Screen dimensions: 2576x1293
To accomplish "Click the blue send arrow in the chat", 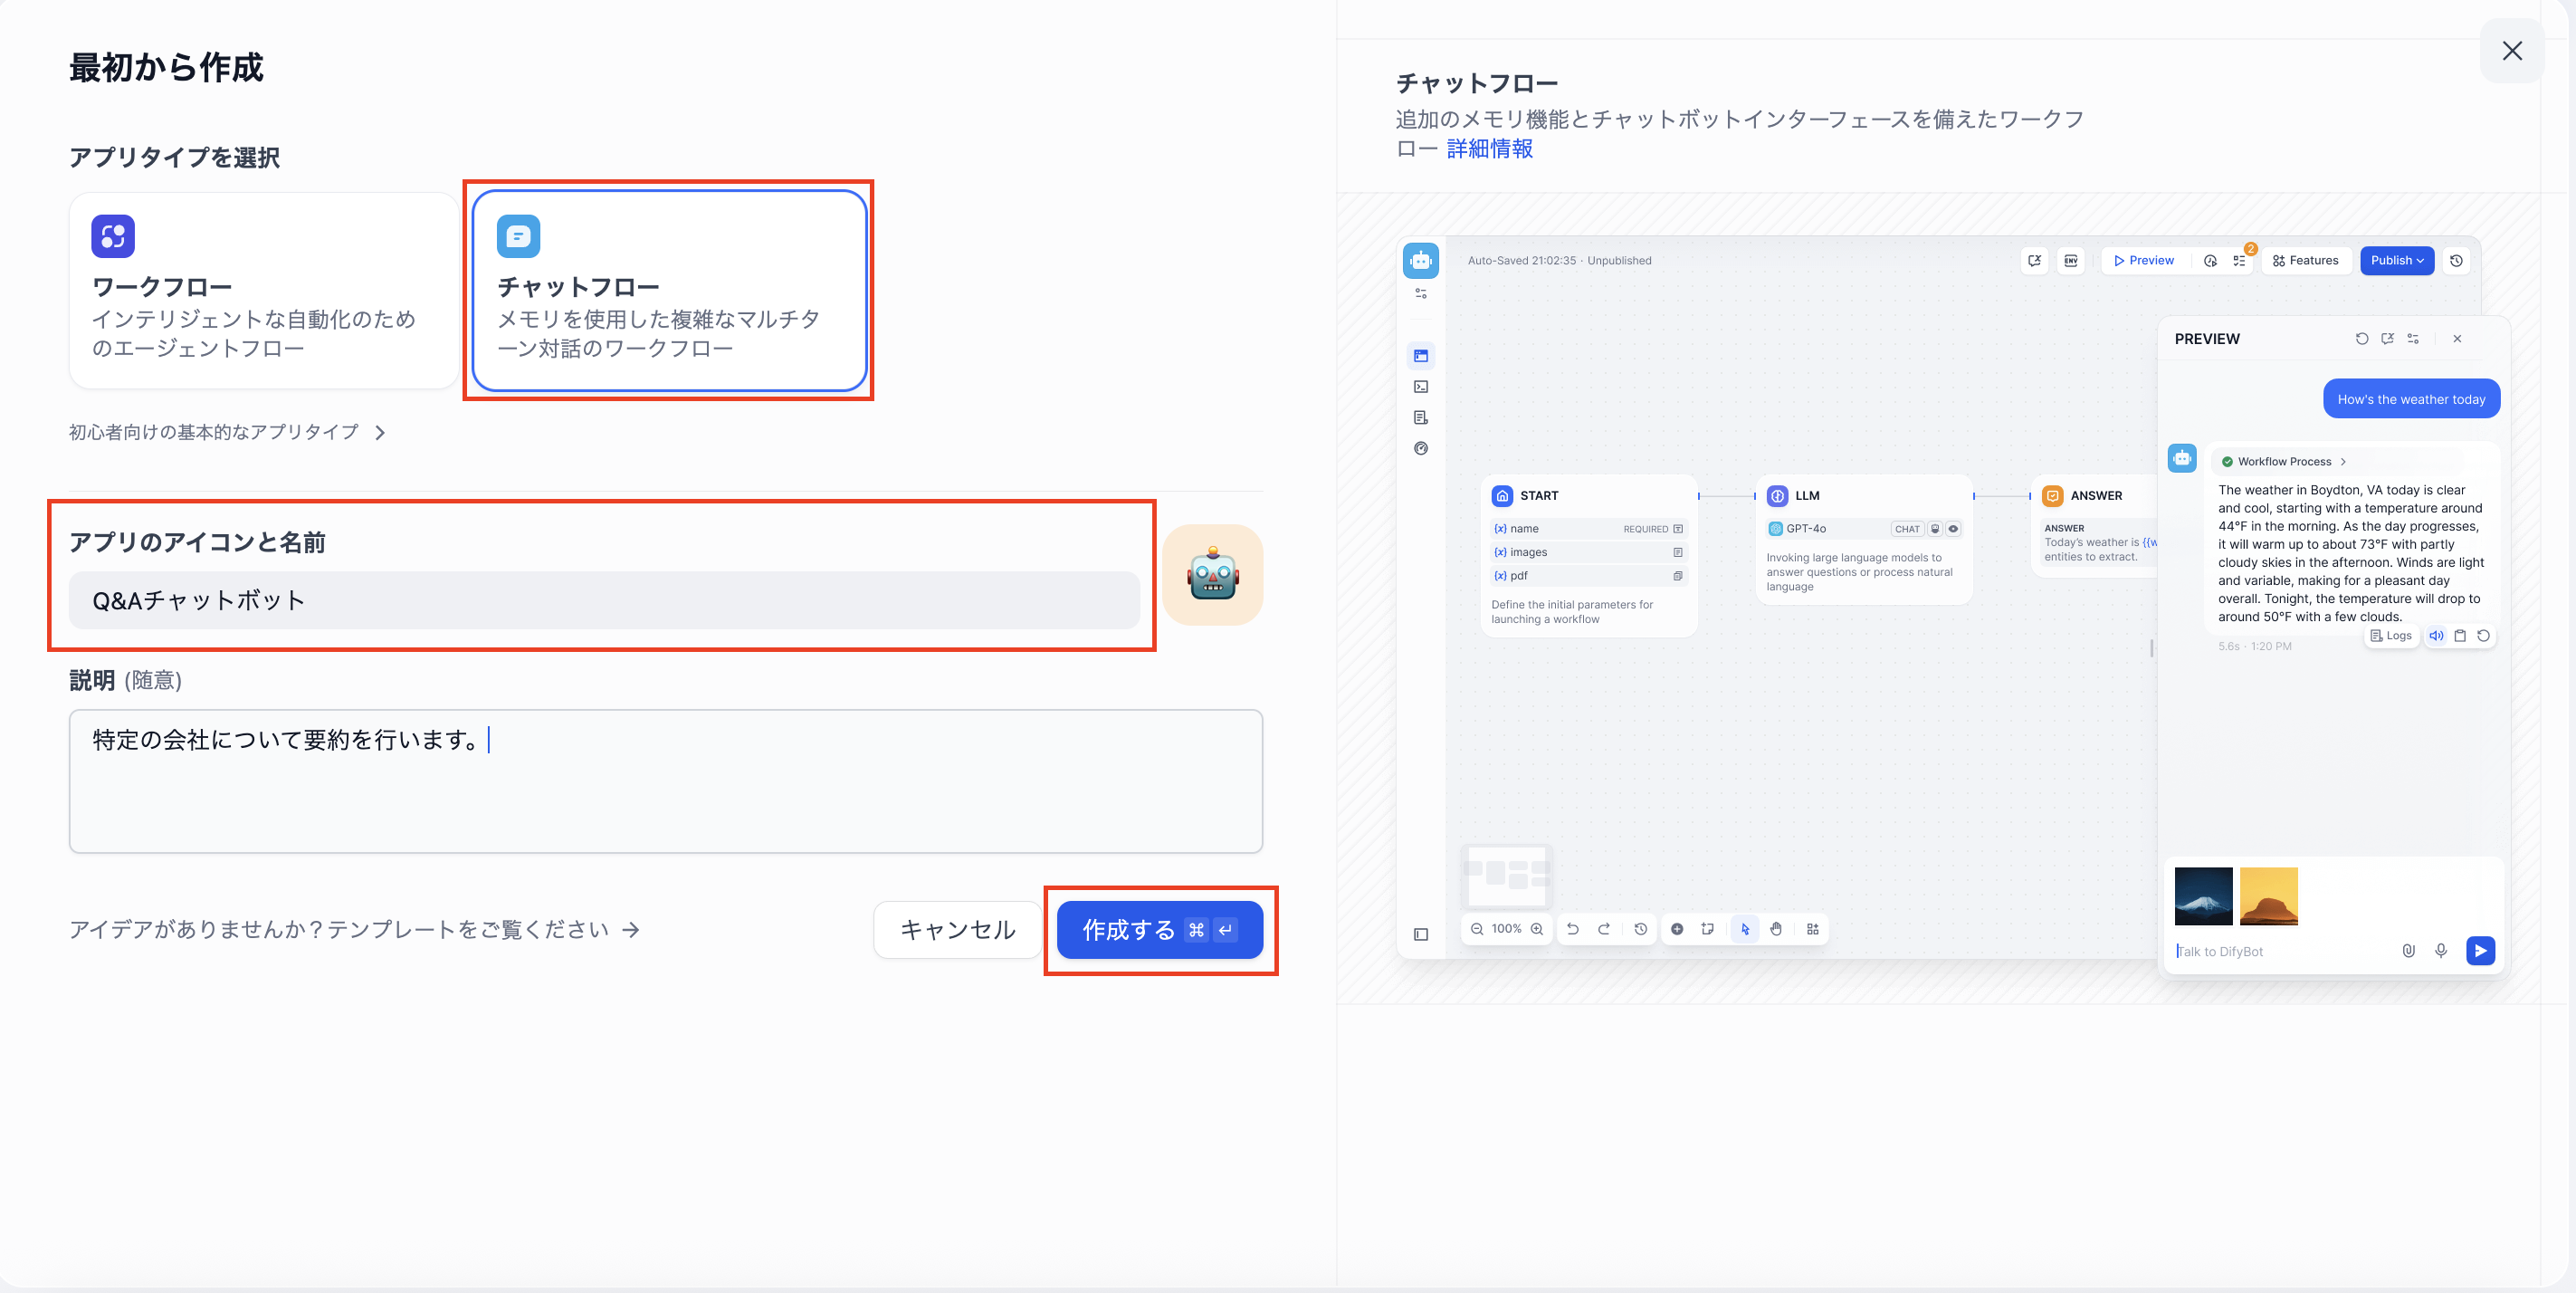I will point(2480,950).
